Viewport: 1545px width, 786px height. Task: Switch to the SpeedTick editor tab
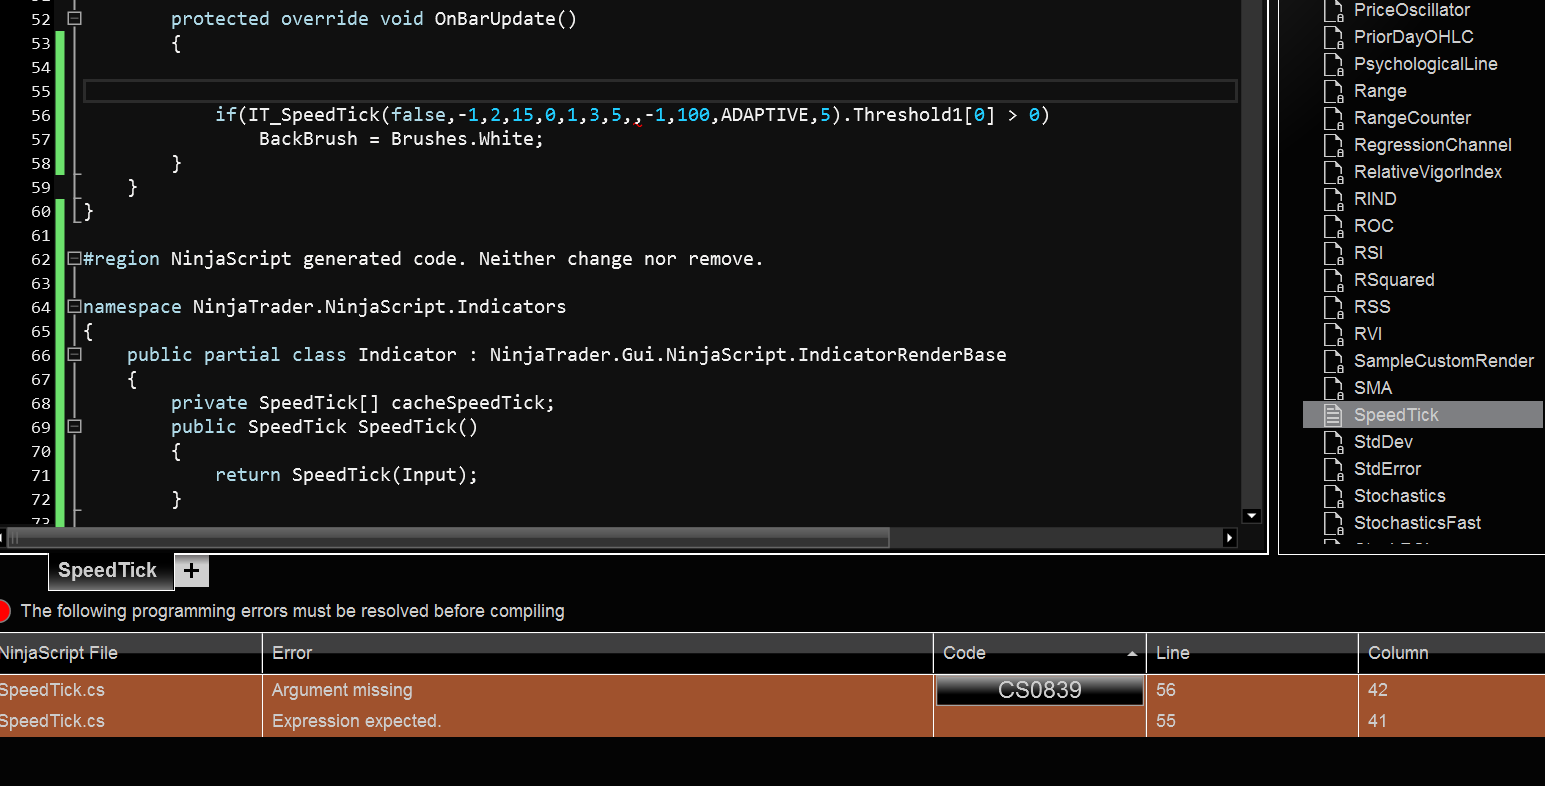(x=107, y=570)
